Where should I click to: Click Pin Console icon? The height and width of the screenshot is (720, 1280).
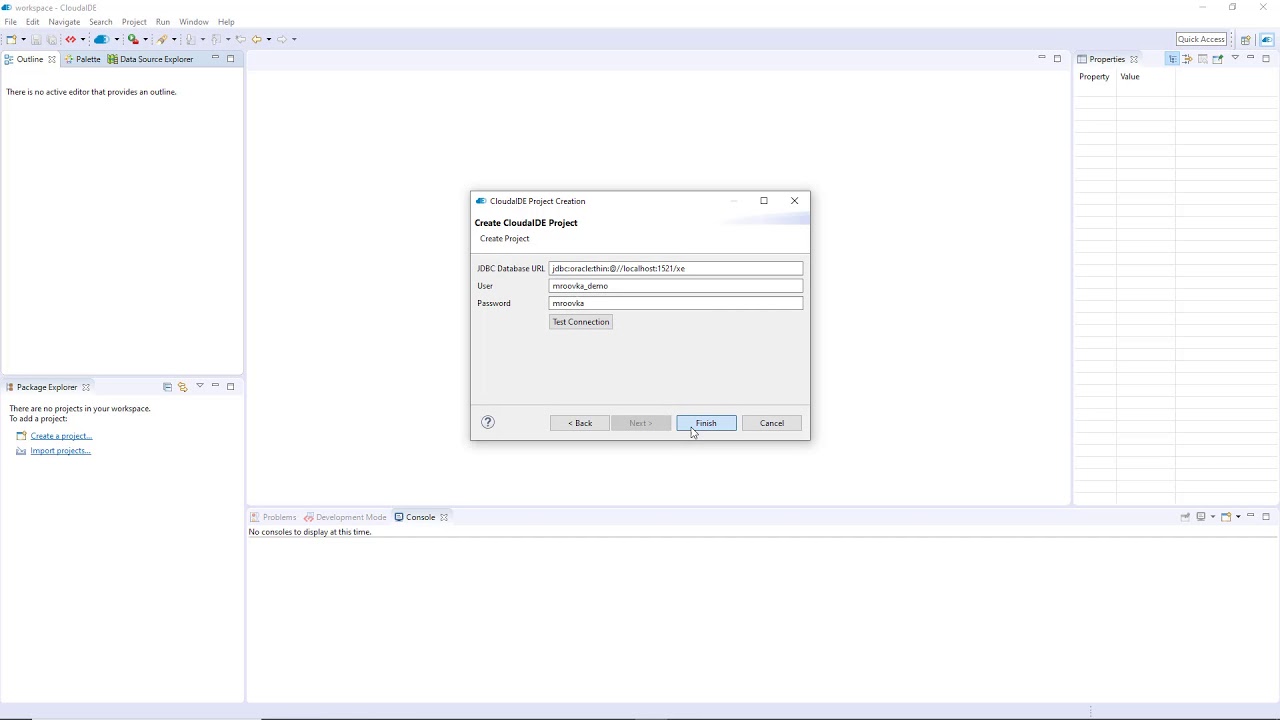(x=1185, y=517)
